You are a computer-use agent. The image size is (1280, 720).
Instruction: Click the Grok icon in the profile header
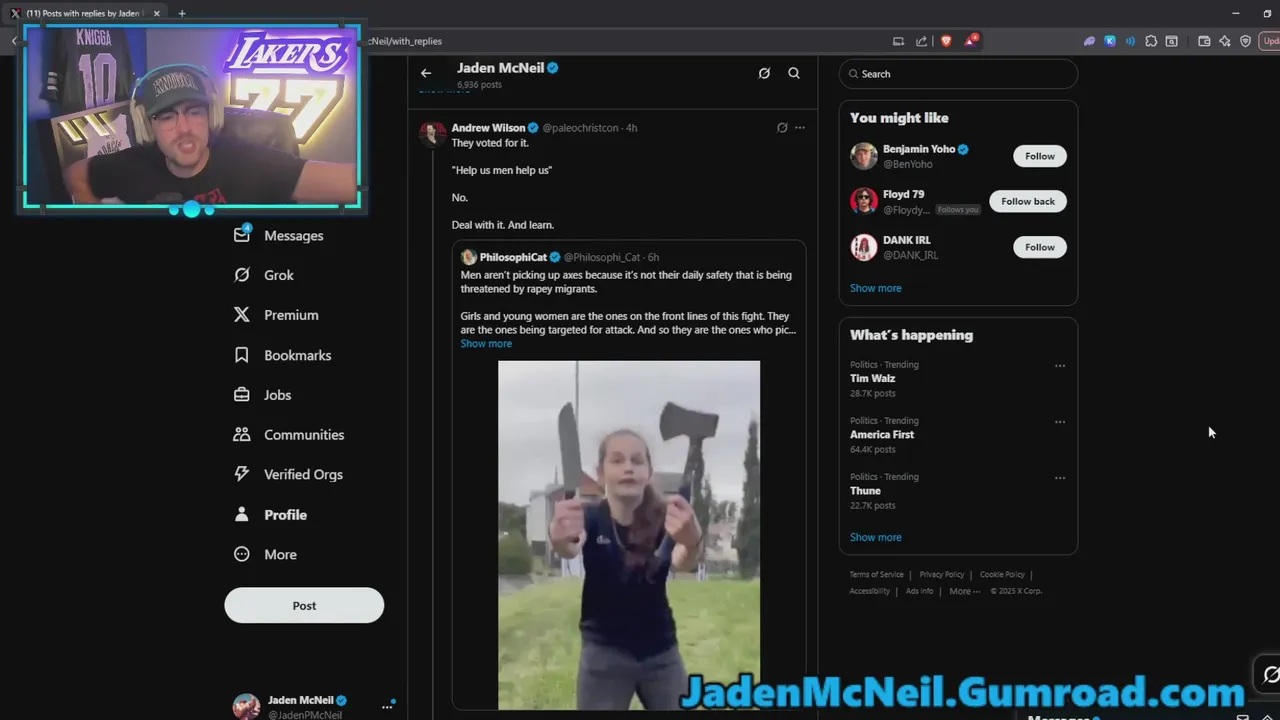pyautogui.click(x=764, y=73)
